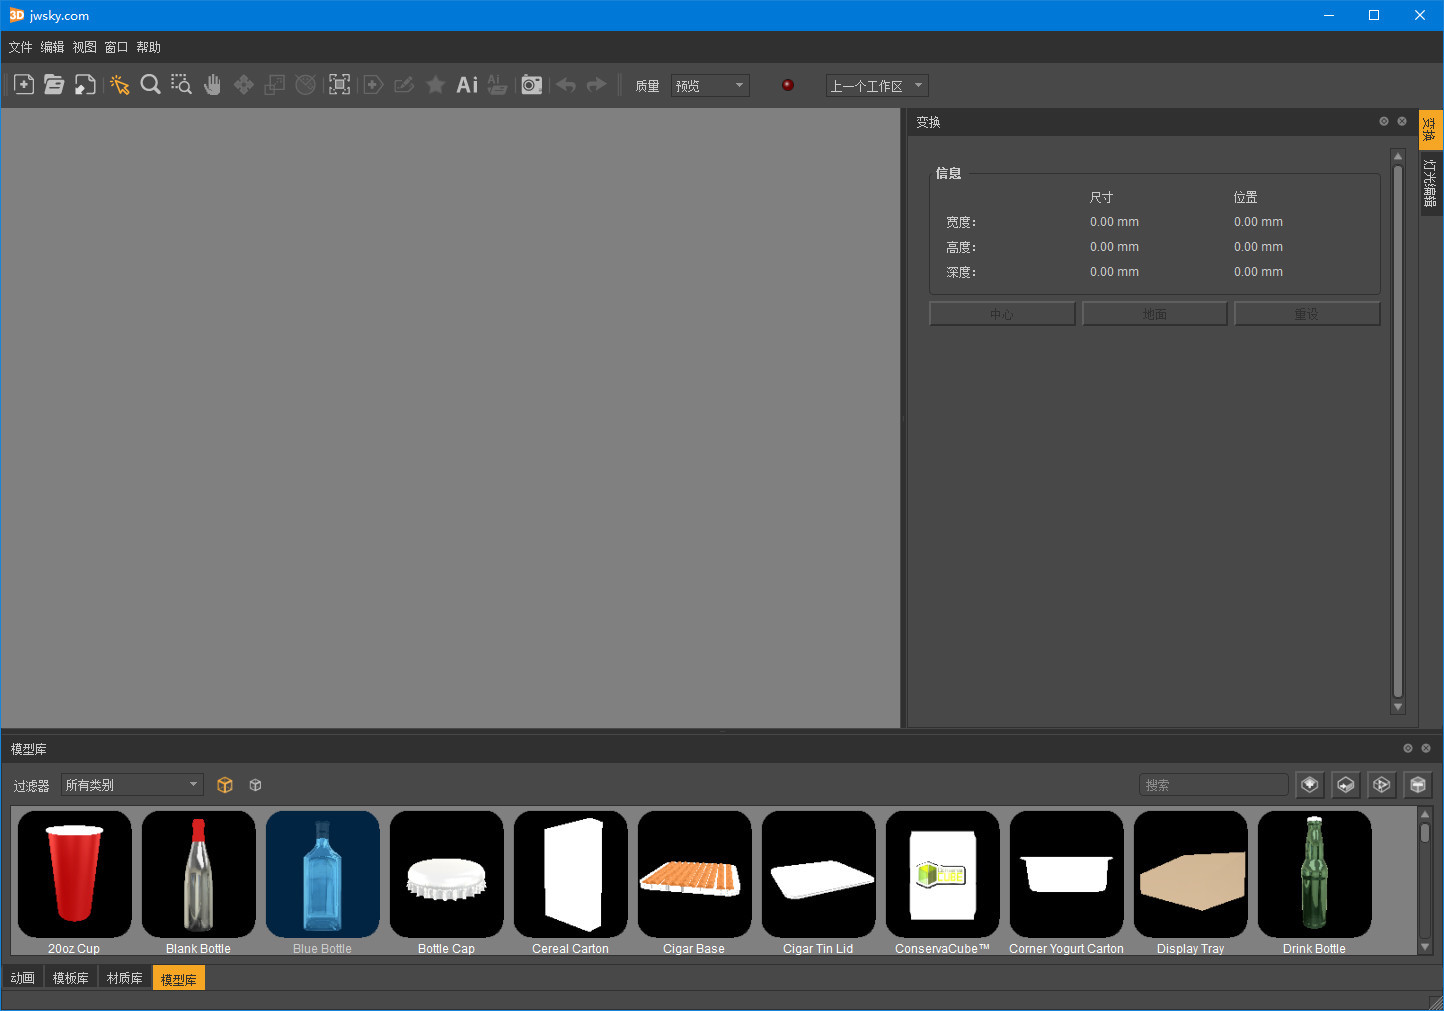This screenshot has height=1011, width=1444.
Task: Select the Bottle Cap model thumbnail
Action: (x=446, y=875)
